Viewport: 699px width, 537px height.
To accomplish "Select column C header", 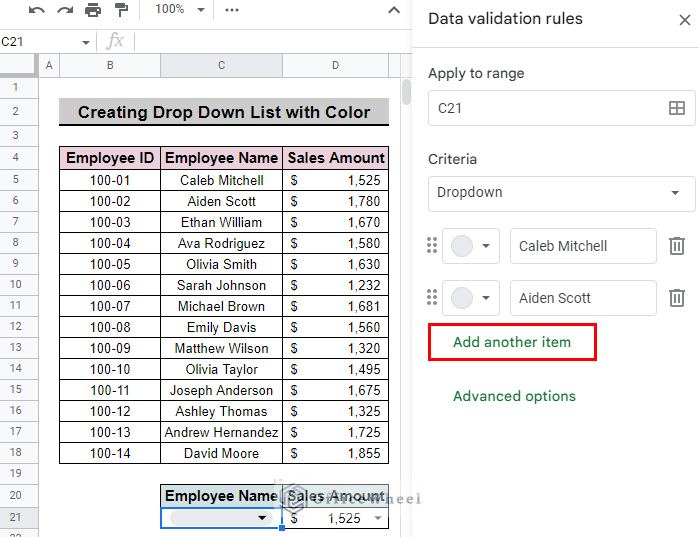I will pyautogui.click(x=221, y=66).
